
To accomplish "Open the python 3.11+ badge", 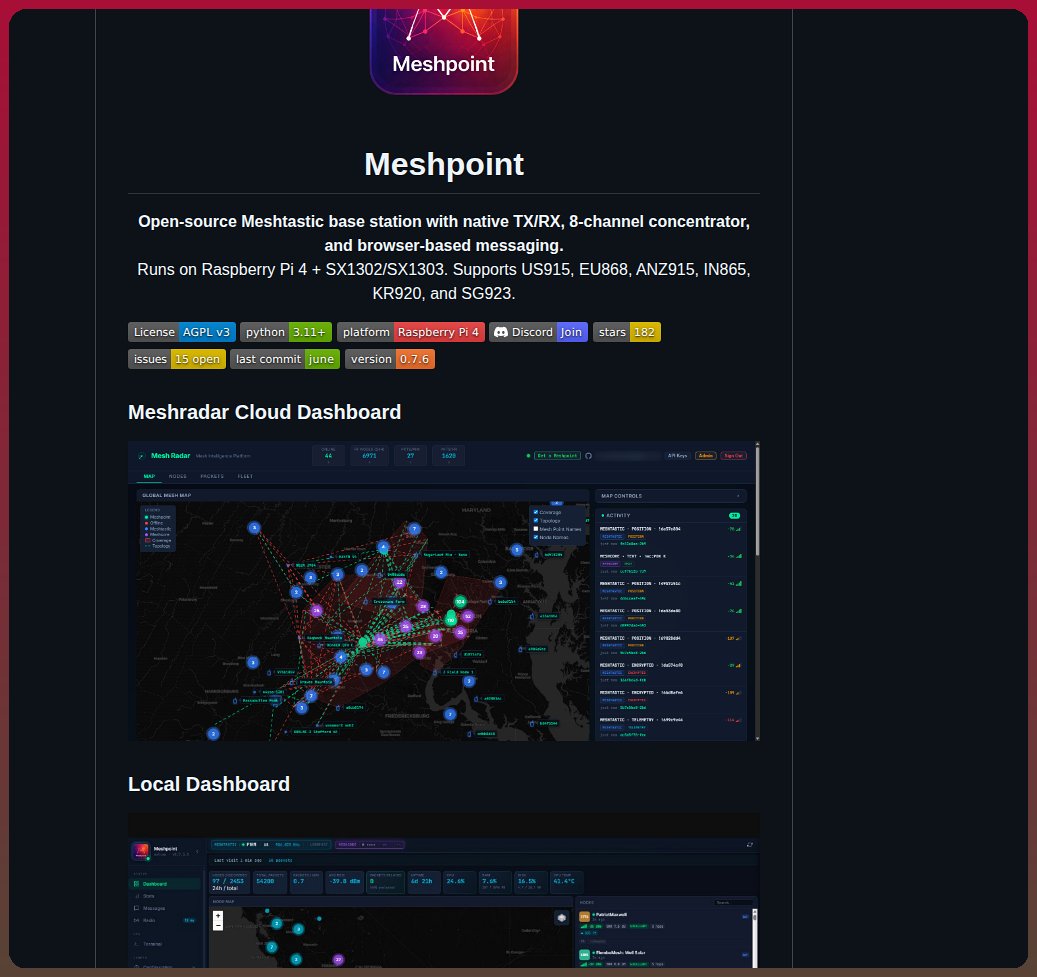I will pyautogui.click(x=286, y=332).
